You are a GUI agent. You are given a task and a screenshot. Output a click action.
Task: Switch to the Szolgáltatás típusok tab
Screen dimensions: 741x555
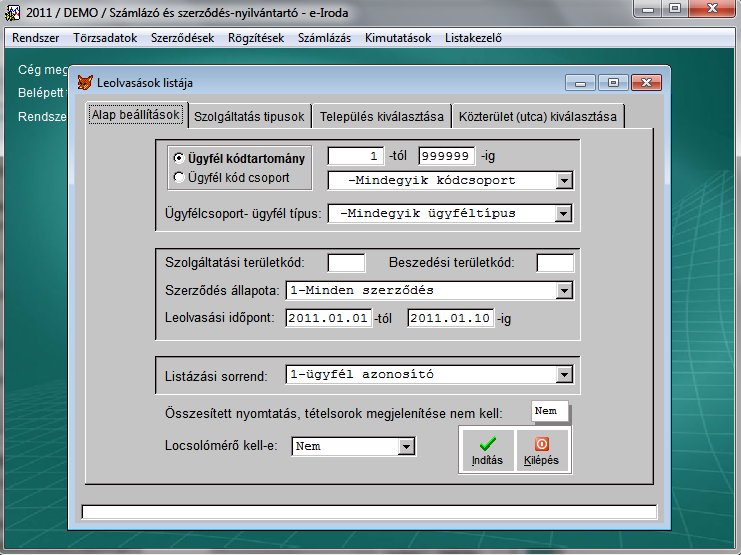[x=249, y=116]
